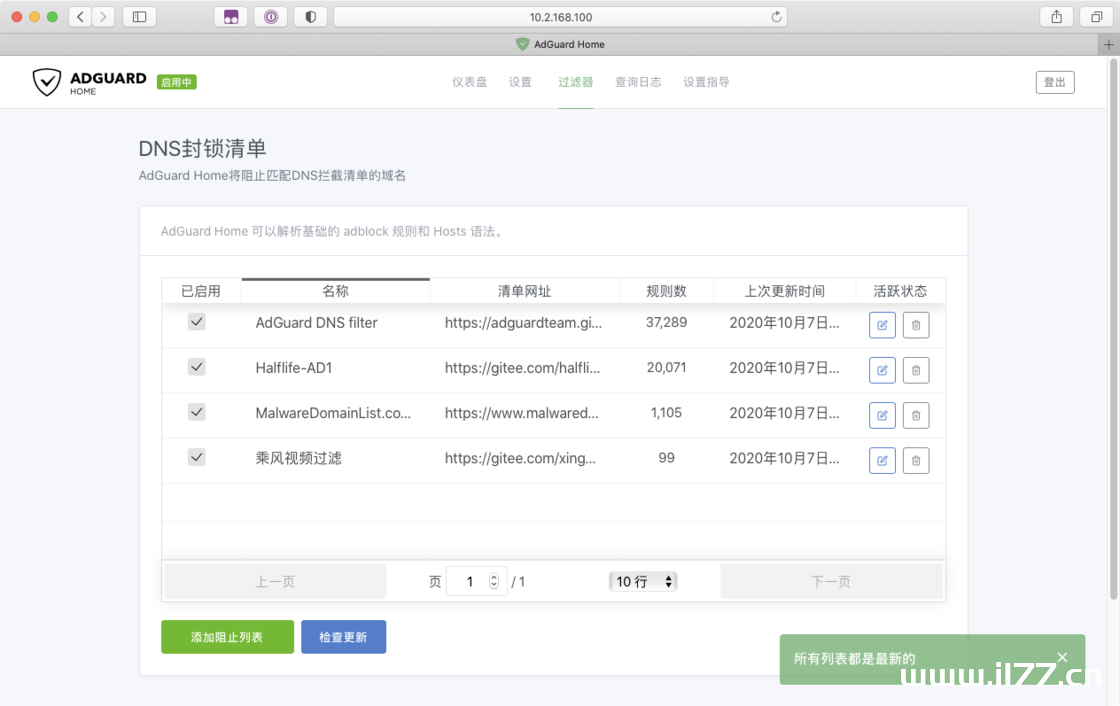Image resolution: width=1120 pixels, height=706 pixels.
Task: Delete the Halflife-AD1 list
Action: 916,370
